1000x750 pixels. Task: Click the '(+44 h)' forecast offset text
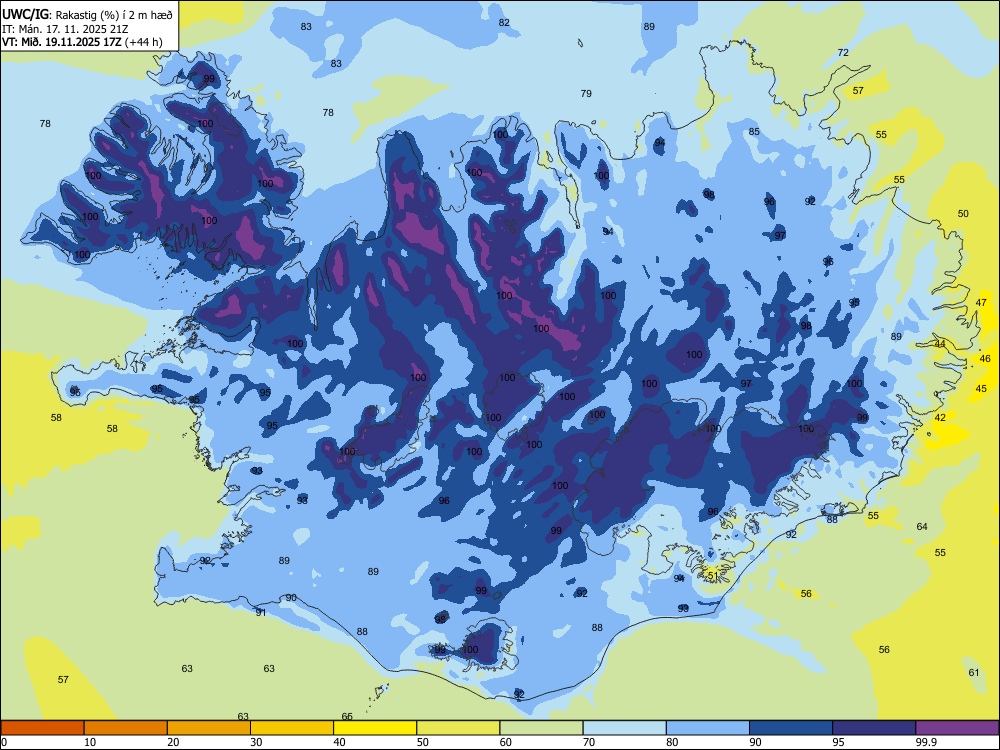pos(144,42)
